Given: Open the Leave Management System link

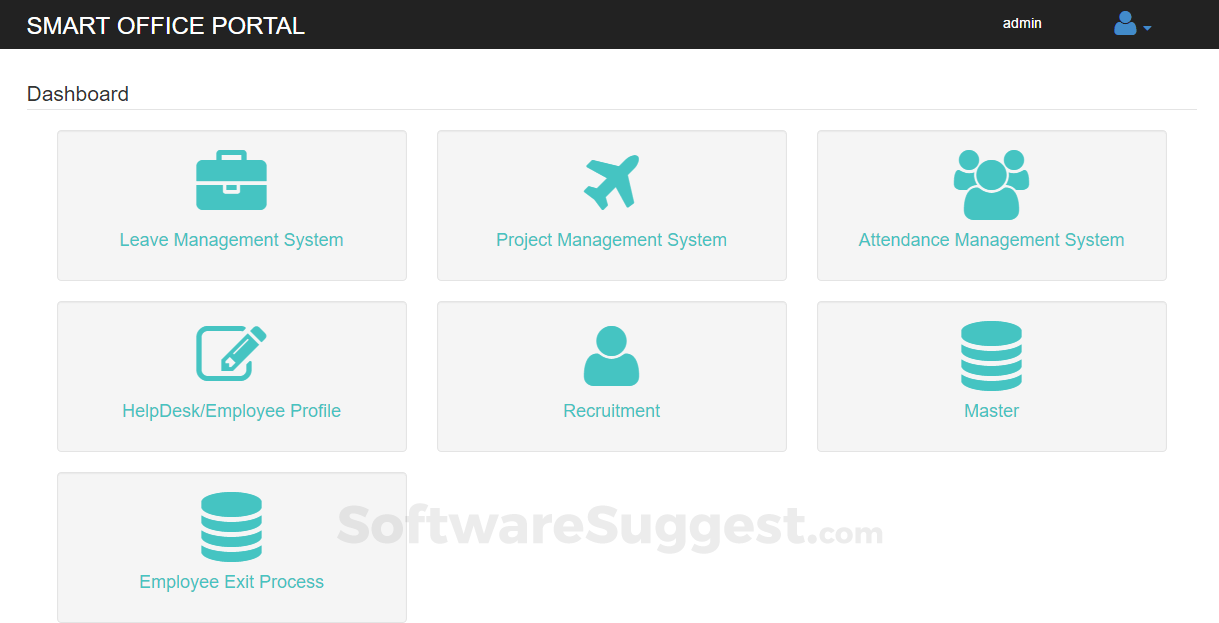Looking at the screenshot, I should click(x=231, y=240).
